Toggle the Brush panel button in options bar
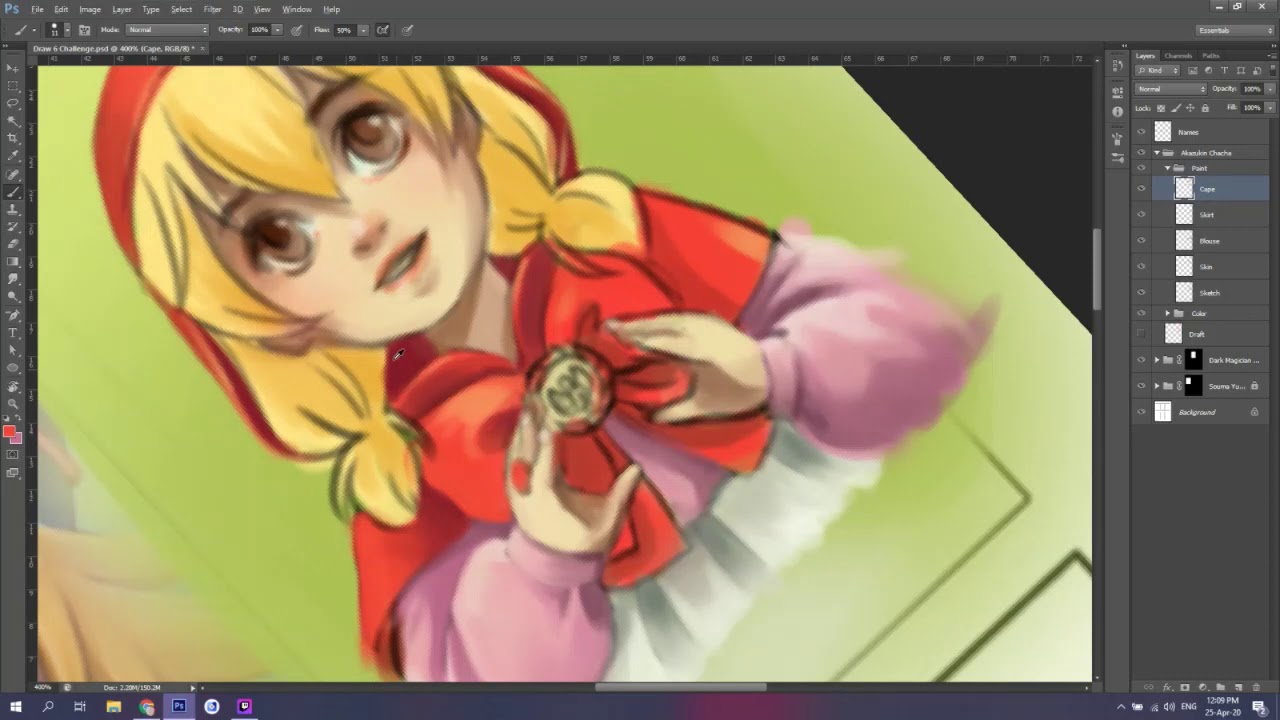The height and width of the screenshot is (720, 1280). (84, 30)
